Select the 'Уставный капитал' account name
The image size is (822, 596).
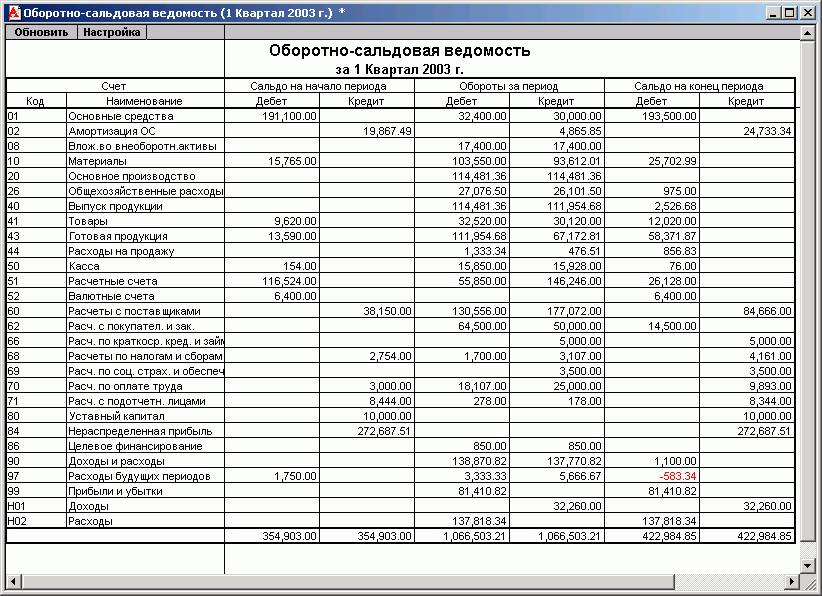[x=116, y=417]
